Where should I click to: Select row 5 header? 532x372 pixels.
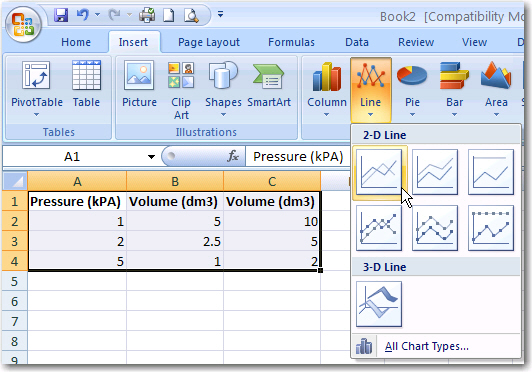14,281
